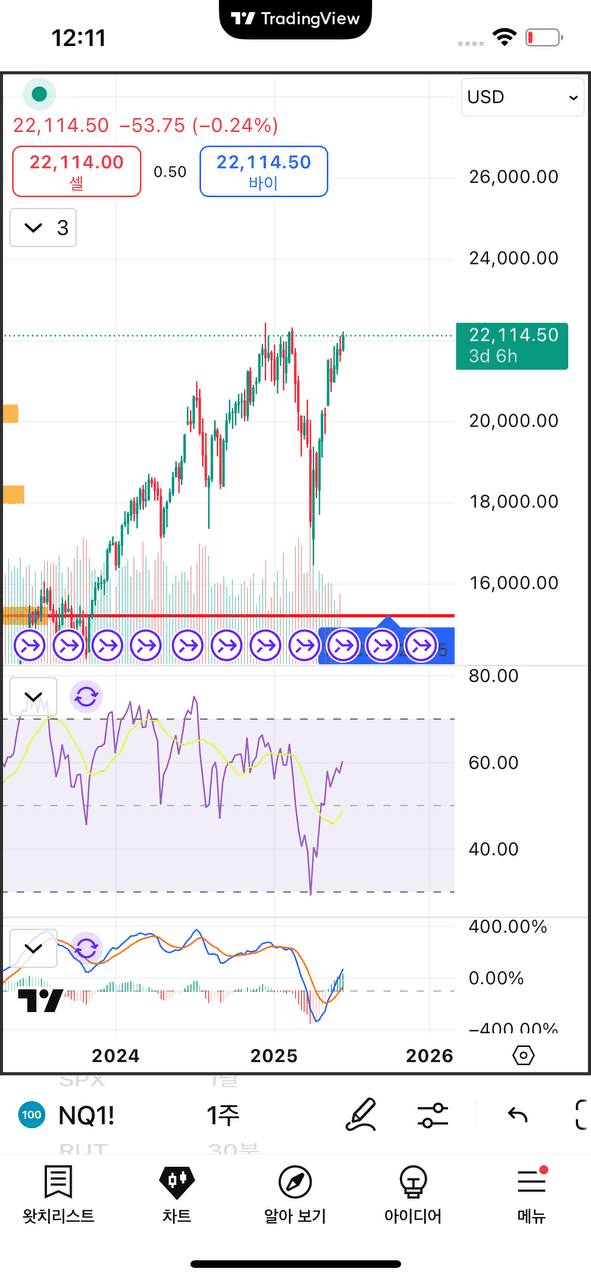Collapse the MACD pane chevron
Image resolution: width=591 pixels, height=1280 pixels.
33,948
